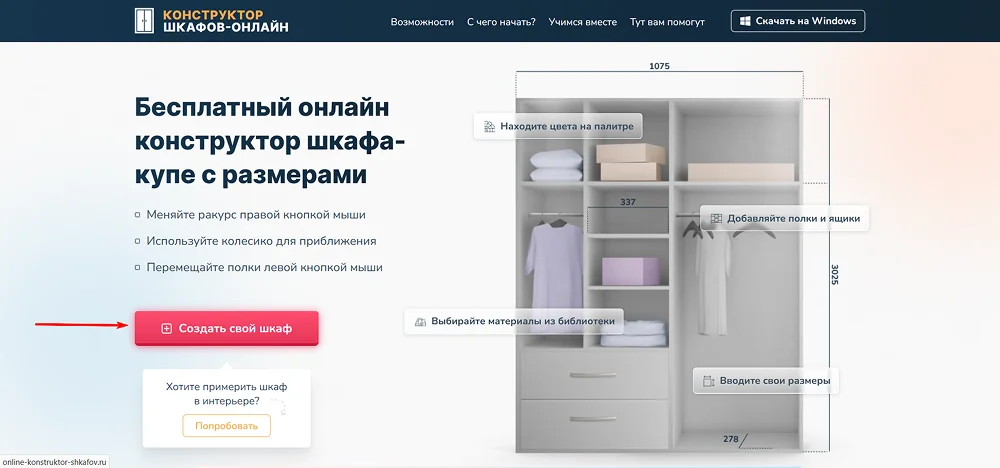
Task: Click the wardrobe logo icon in header
Action: pos(145,21)
